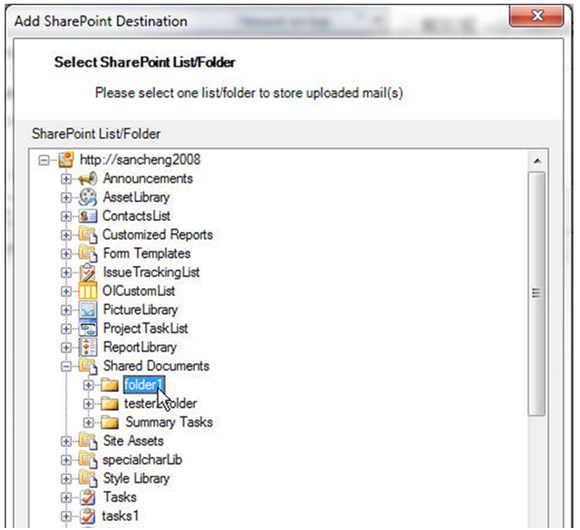Select the Announcements list
The width and height of the screenshot is (580, 530).
(148, 179)
